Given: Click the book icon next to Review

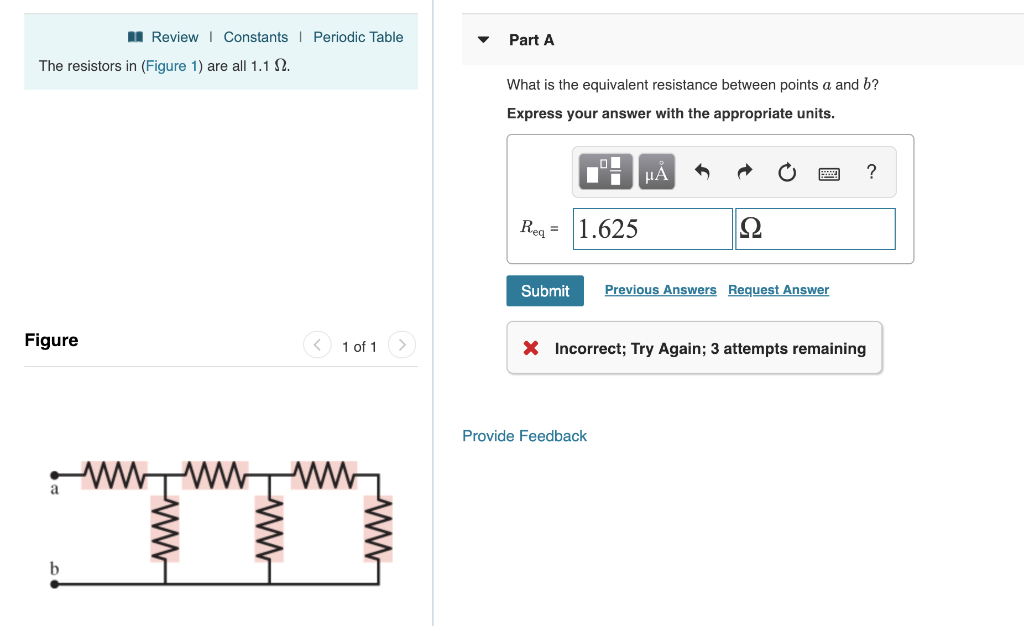Looking at the screenshot, I should pos(134,36).
